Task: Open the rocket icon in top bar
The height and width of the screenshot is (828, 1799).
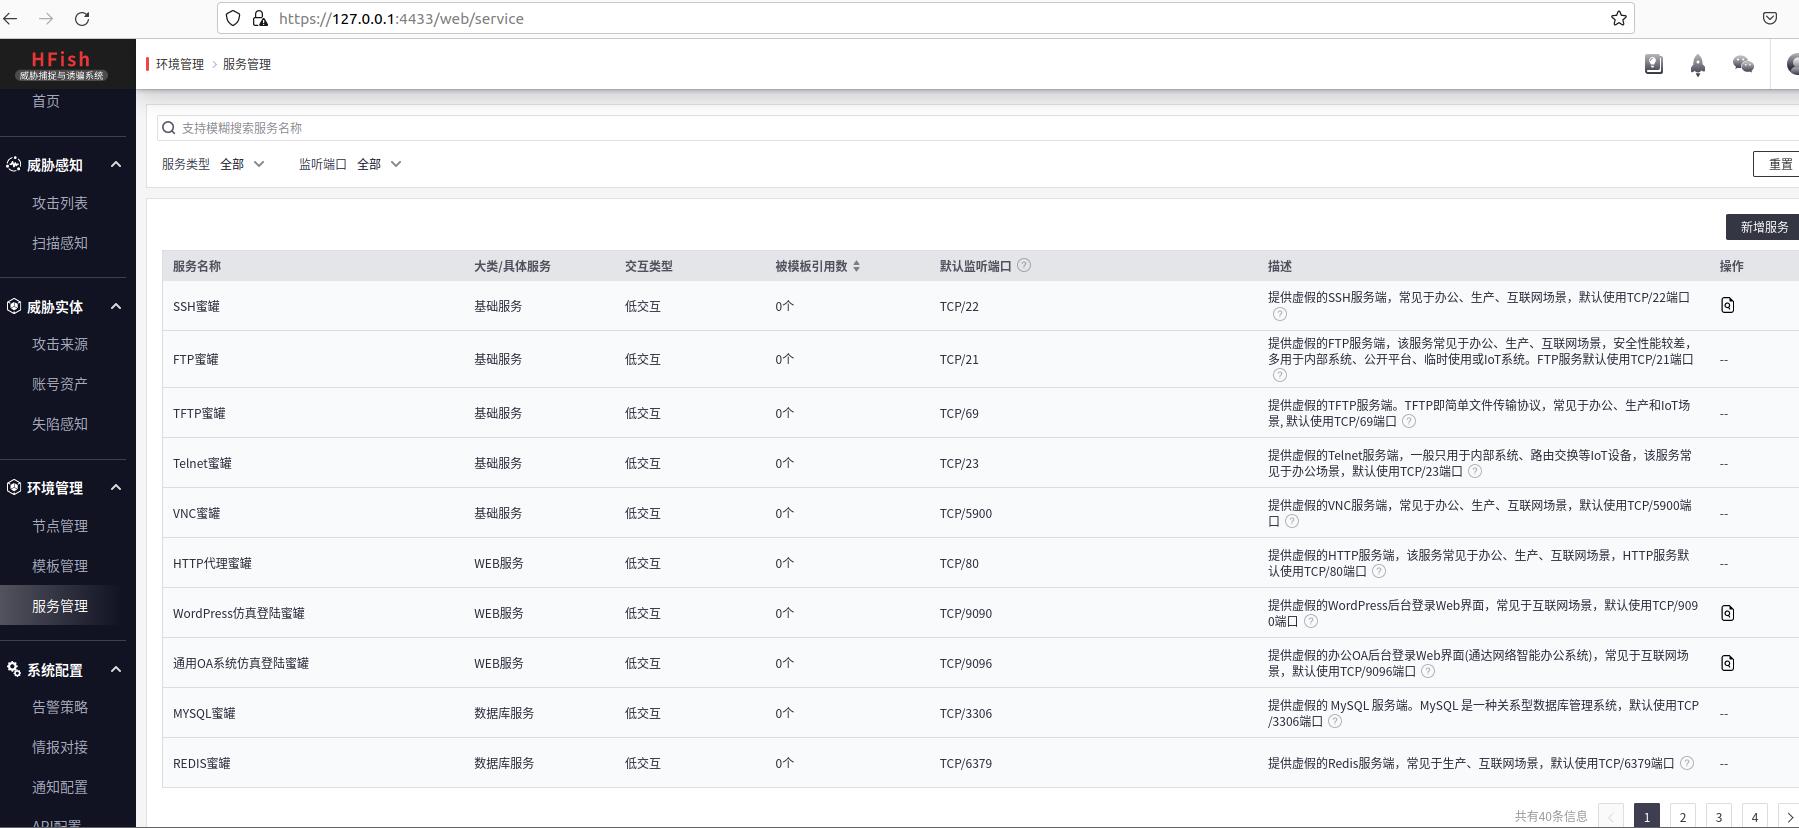Action: tap(1697, 65)
